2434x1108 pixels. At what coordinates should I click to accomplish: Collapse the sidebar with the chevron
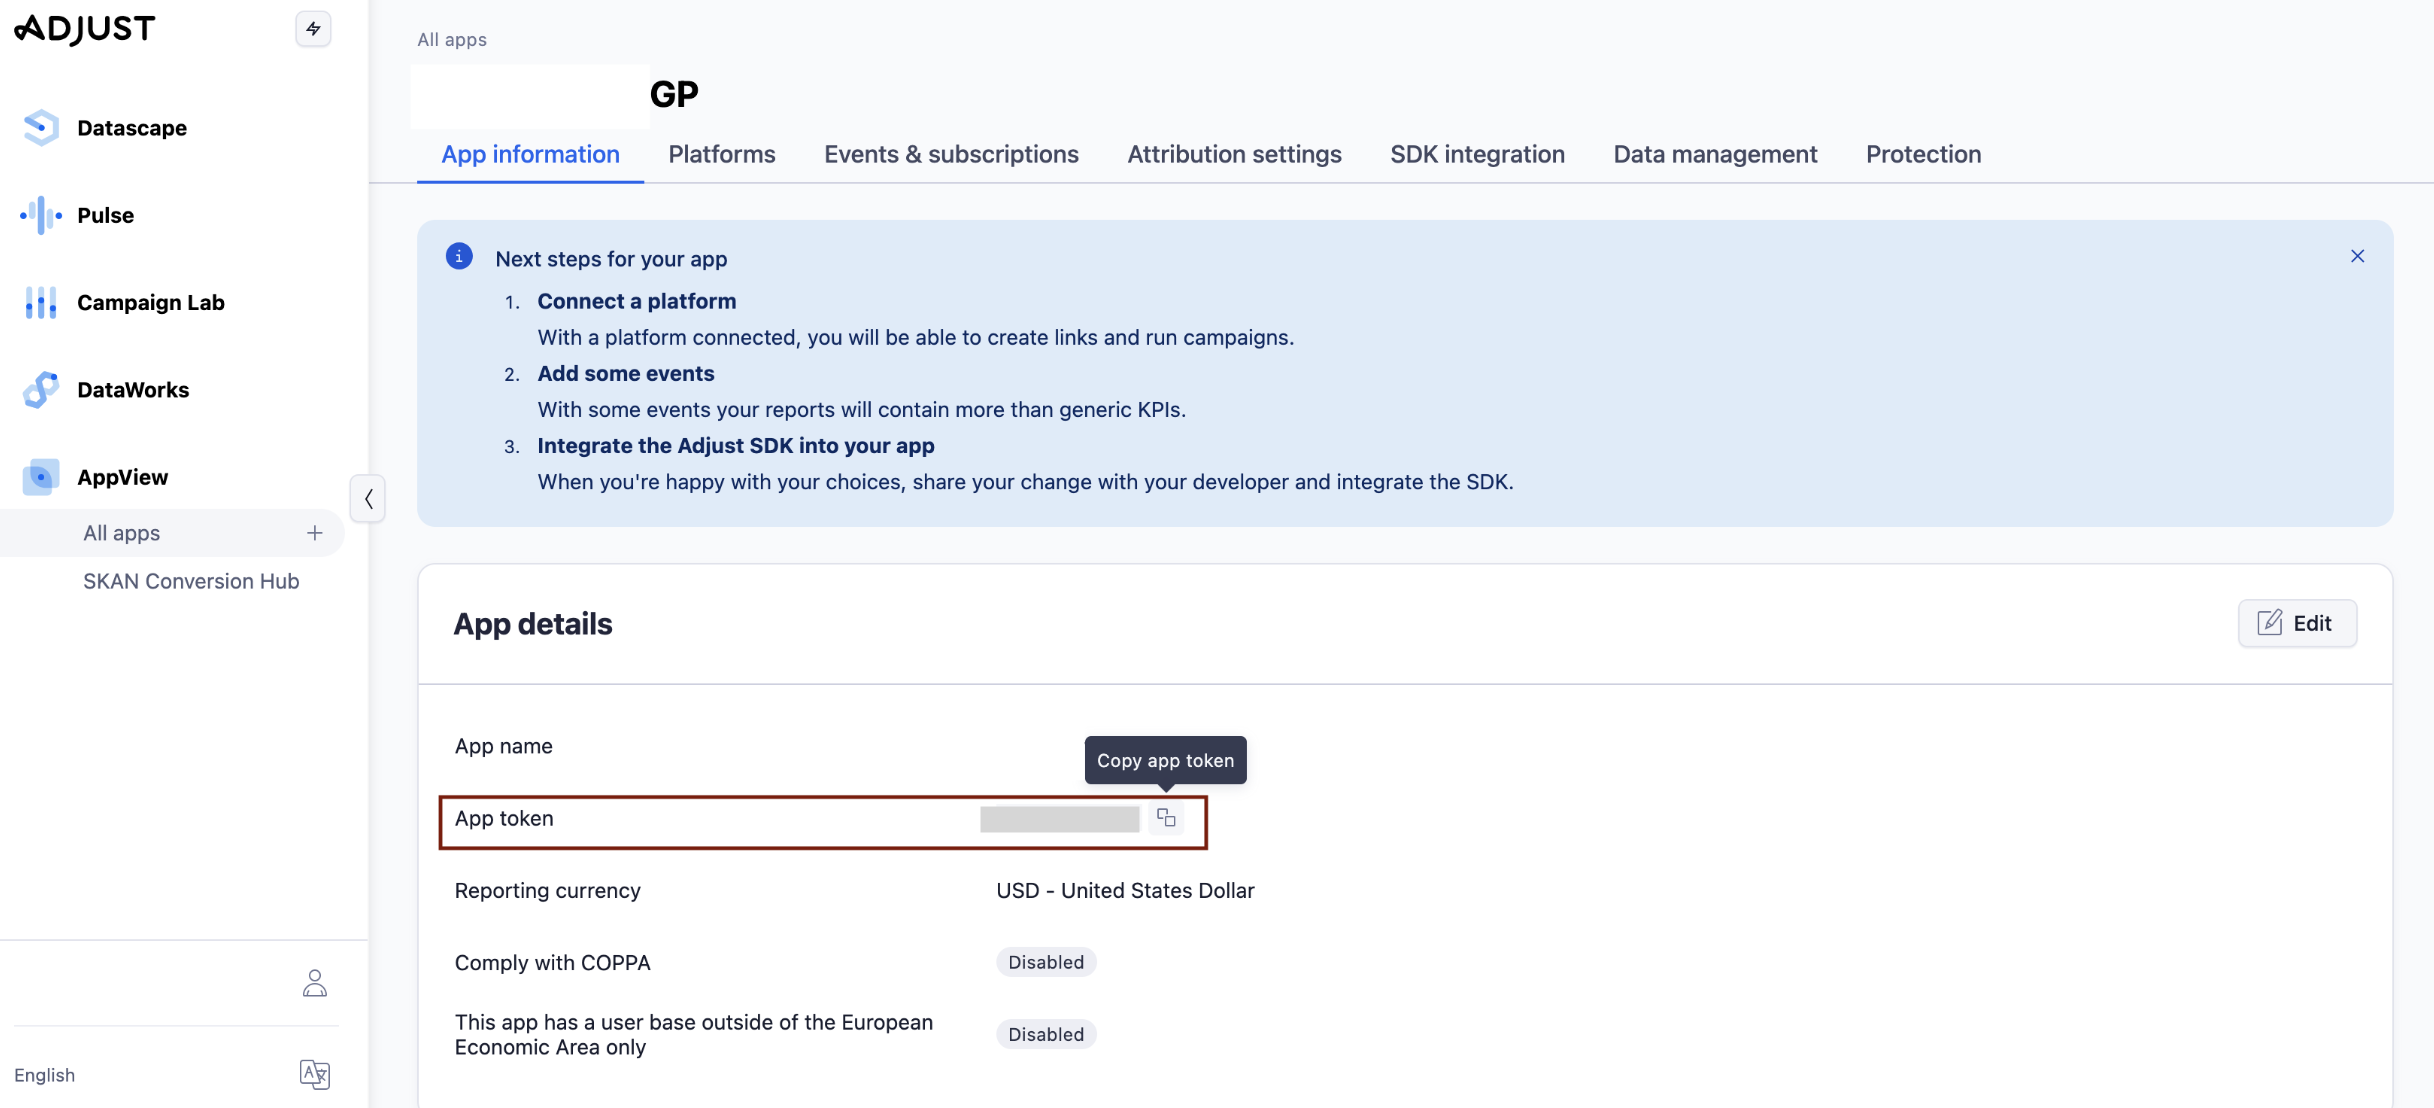(368, 498)
